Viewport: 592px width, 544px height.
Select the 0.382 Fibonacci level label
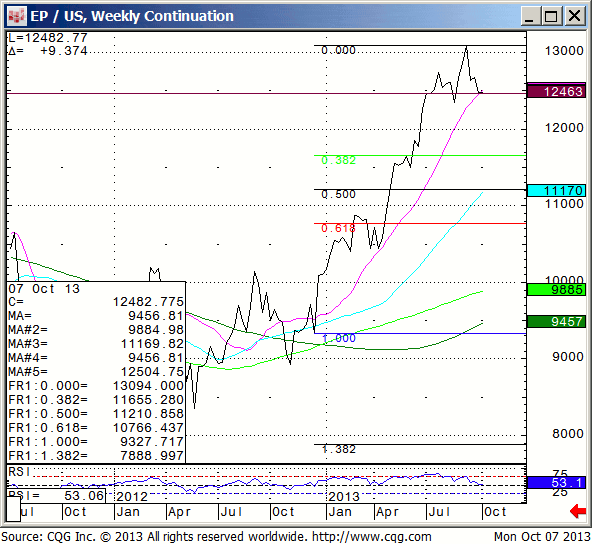point(338,160)
